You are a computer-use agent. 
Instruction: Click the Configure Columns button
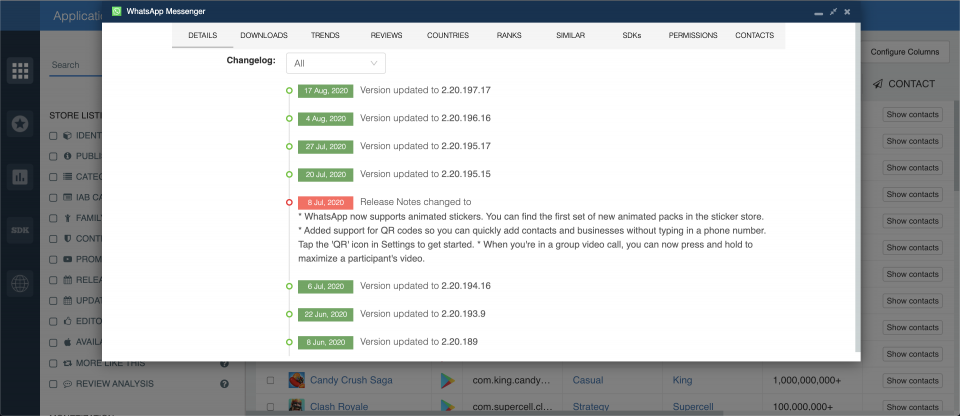pos(904,52)
